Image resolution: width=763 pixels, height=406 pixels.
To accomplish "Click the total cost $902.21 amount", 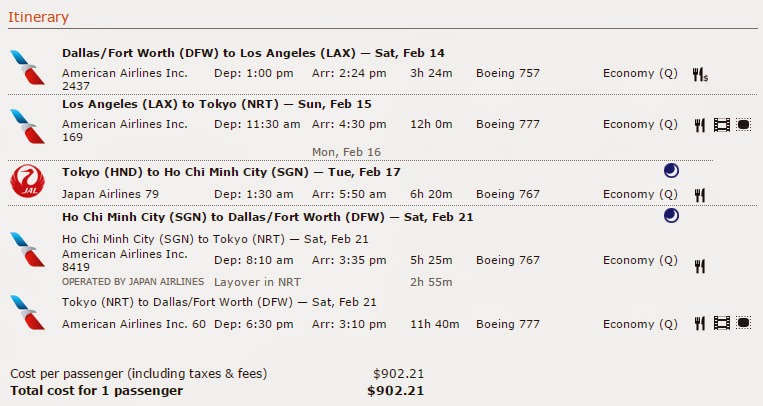I will click(x=396, y=391).
